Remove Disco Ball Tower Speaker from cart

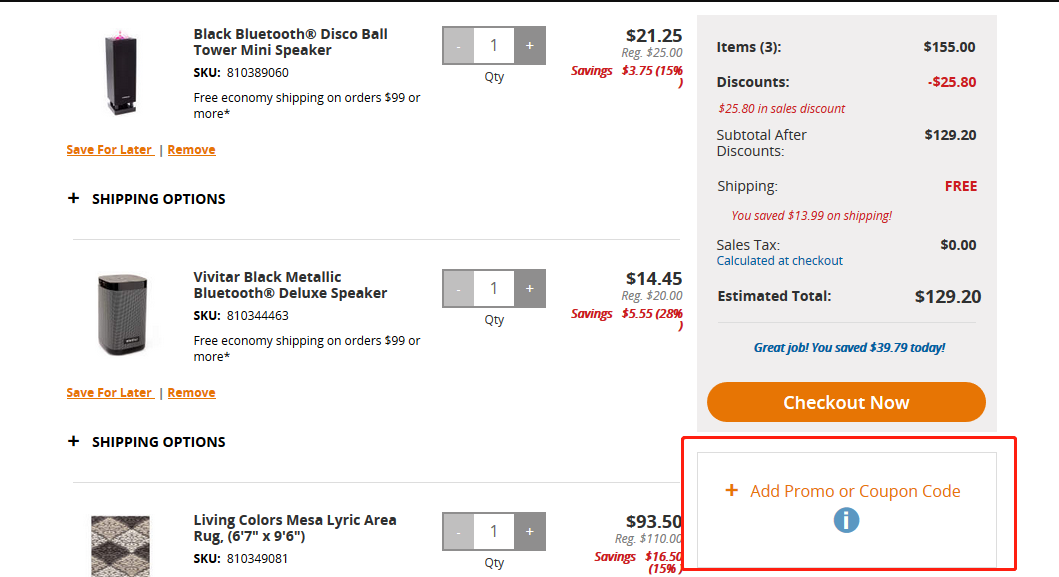tap(191, 149)
